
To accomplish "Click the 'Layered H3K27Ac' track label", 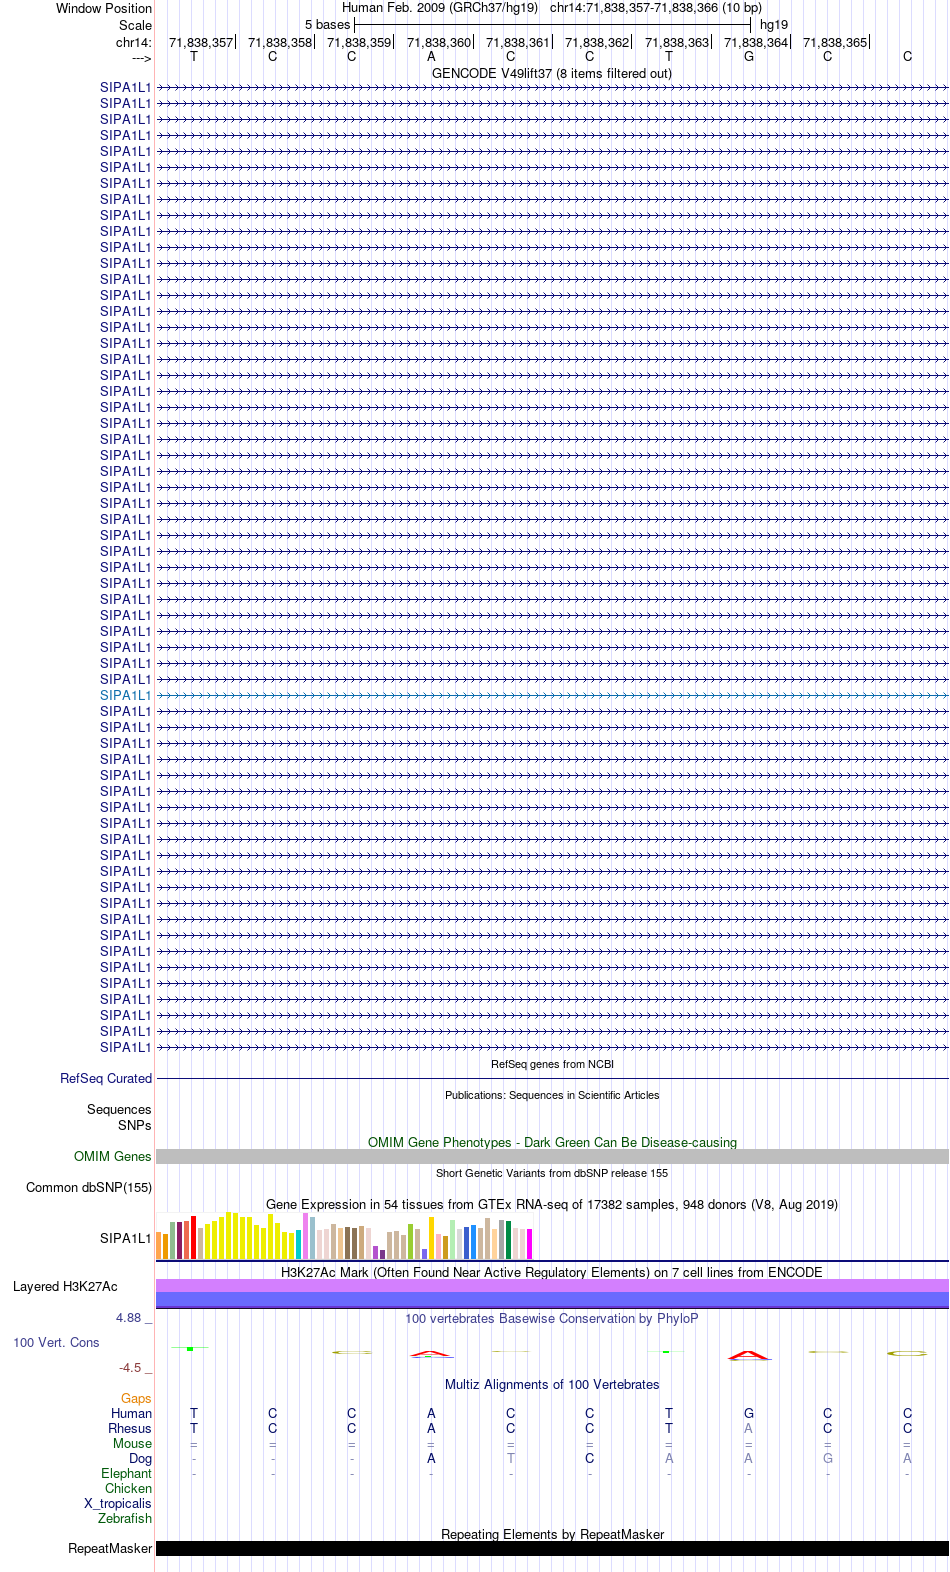I will pyautogui.click(x=65, y=1286).
